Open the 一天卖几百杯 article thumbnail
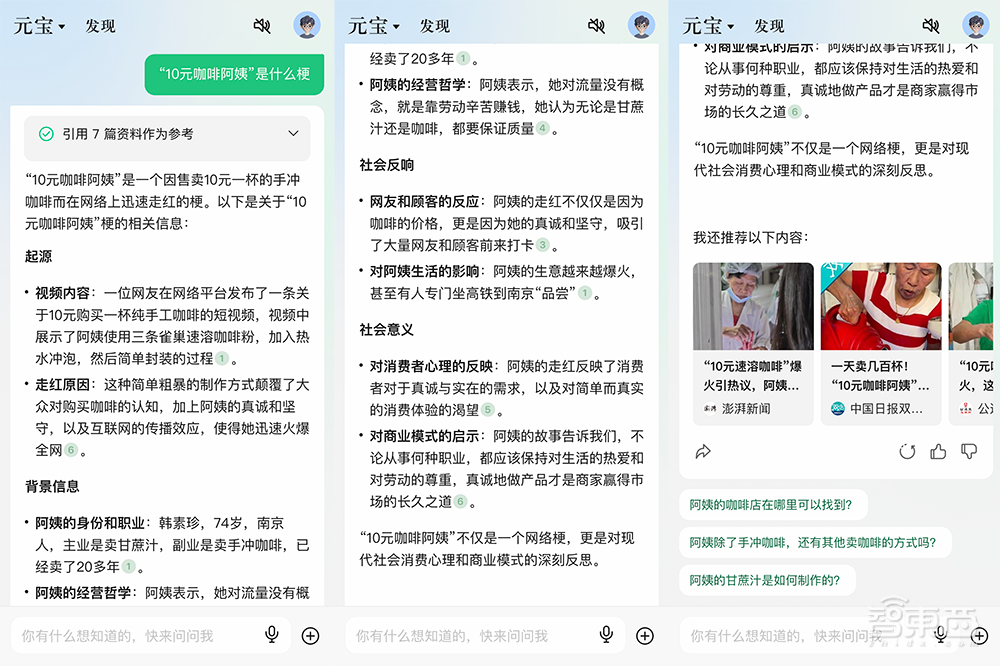Viewport: 1000px width, 666px height. coord(881,306)
